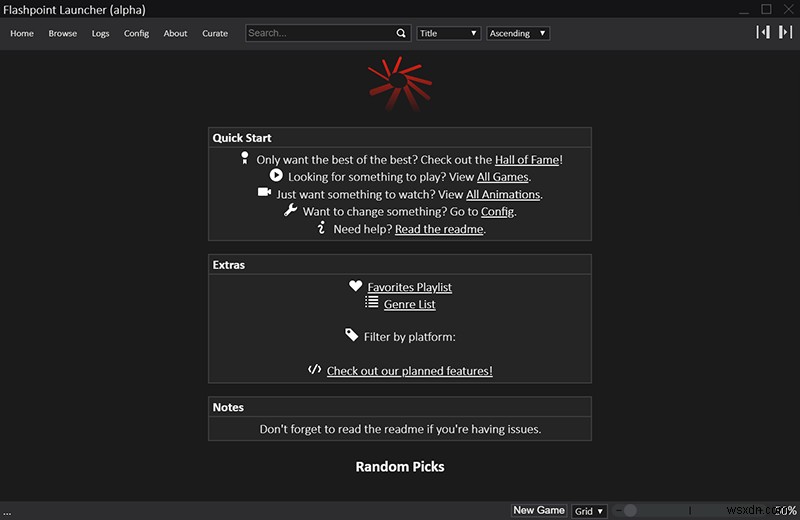
Task: Click into the Search input field
Action: coord(320,33)
